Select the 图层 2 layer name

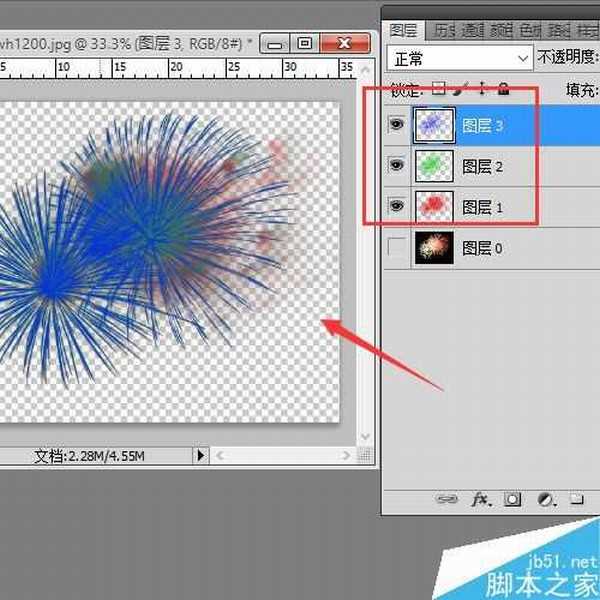click(483, 166)
